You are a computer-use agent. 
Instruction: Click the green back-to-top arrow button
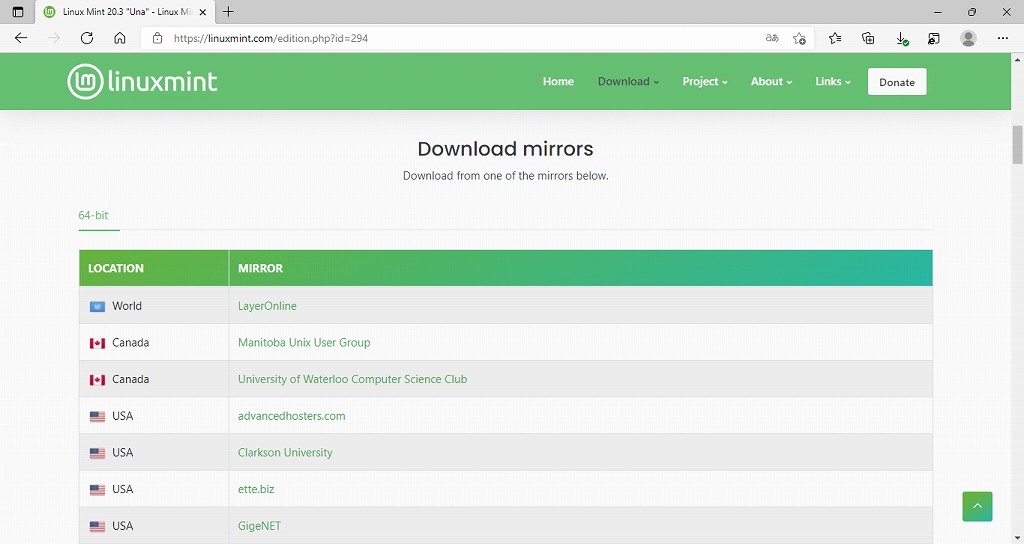(977, 506)
